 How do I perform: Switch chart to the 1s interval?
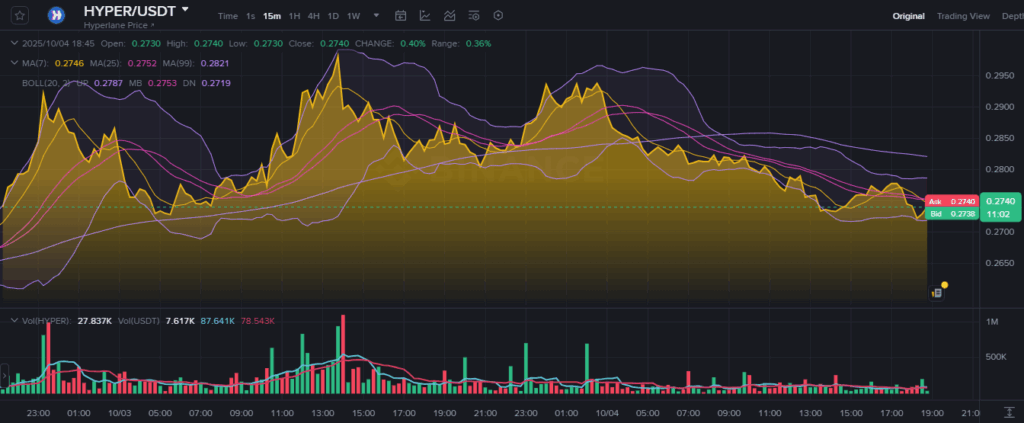(250, 16)
